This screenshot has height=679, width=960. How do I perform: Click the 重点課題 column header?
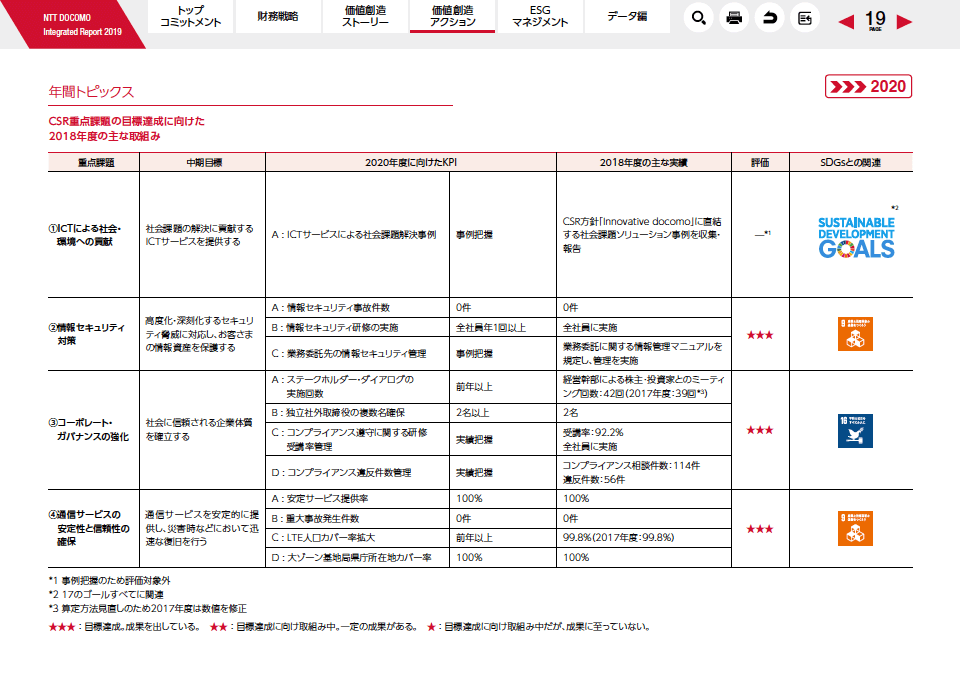(x=94, y=162)
